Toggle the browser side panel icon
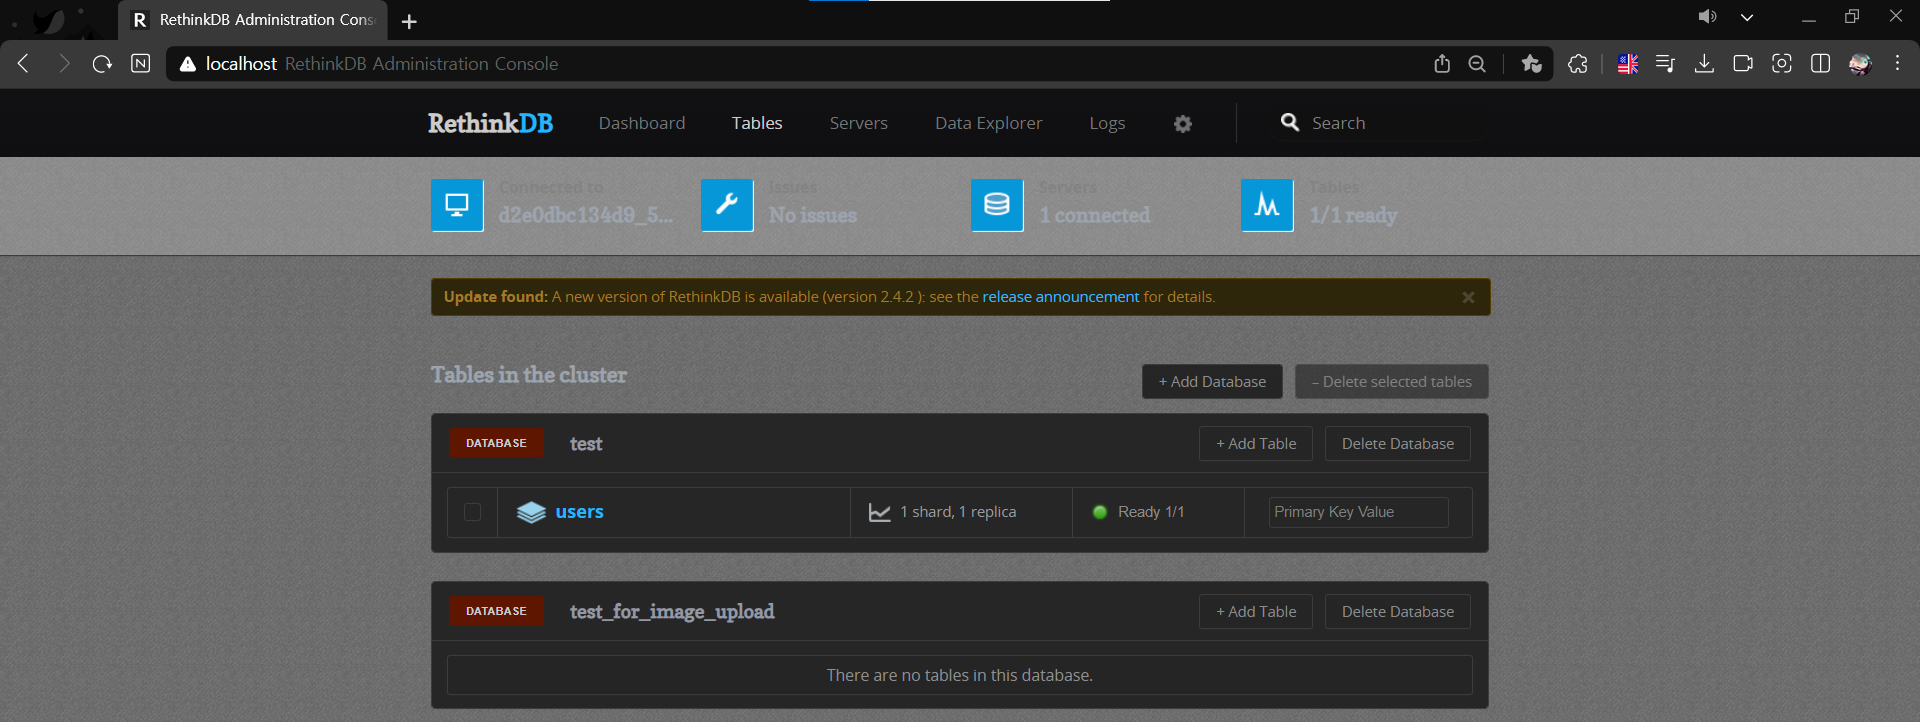 pos(1821,63)
